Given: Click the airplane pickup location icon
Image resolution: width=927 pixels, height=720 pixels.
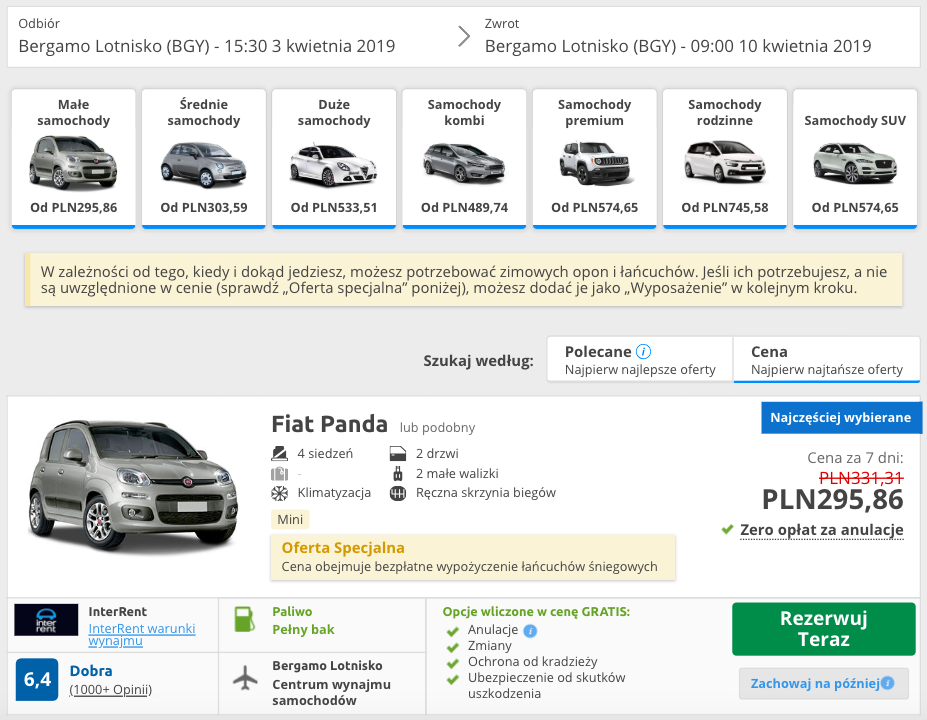Looking at the screenshot, I should 245,677.
